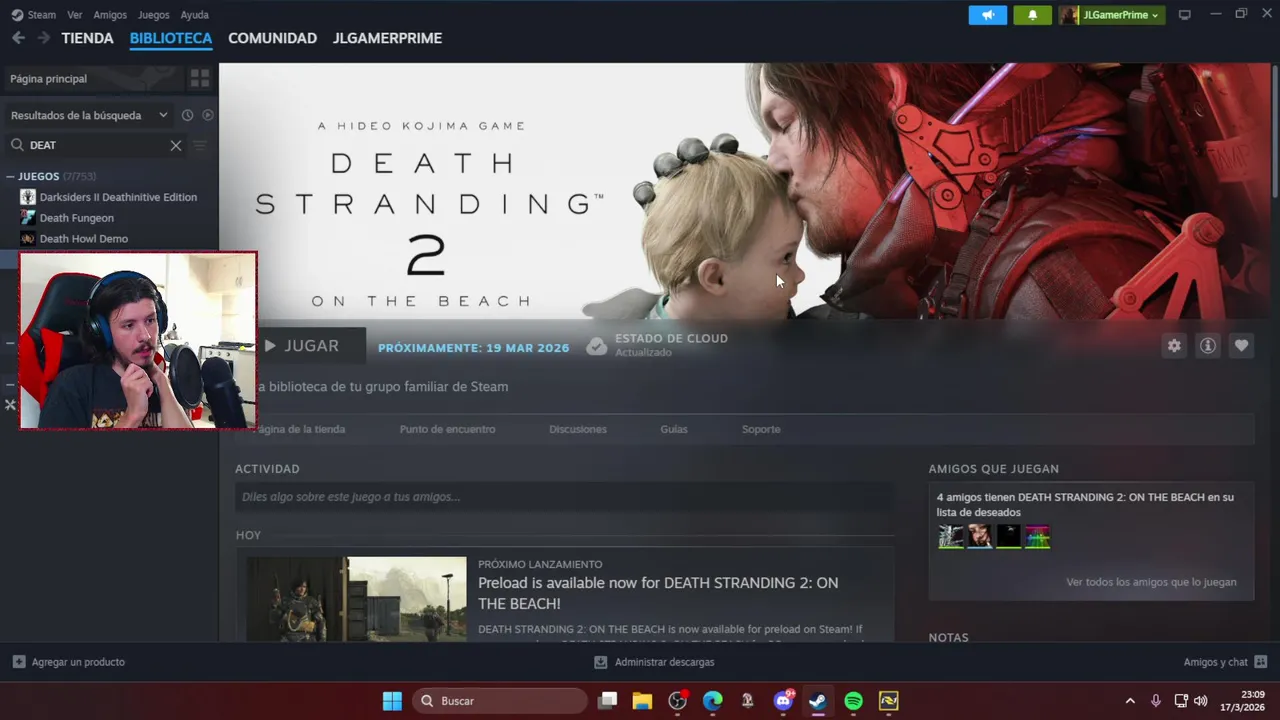This screenshot has height=720, width=1280.
Task: Open Task View on taskbar
Action: pos(607,701)
